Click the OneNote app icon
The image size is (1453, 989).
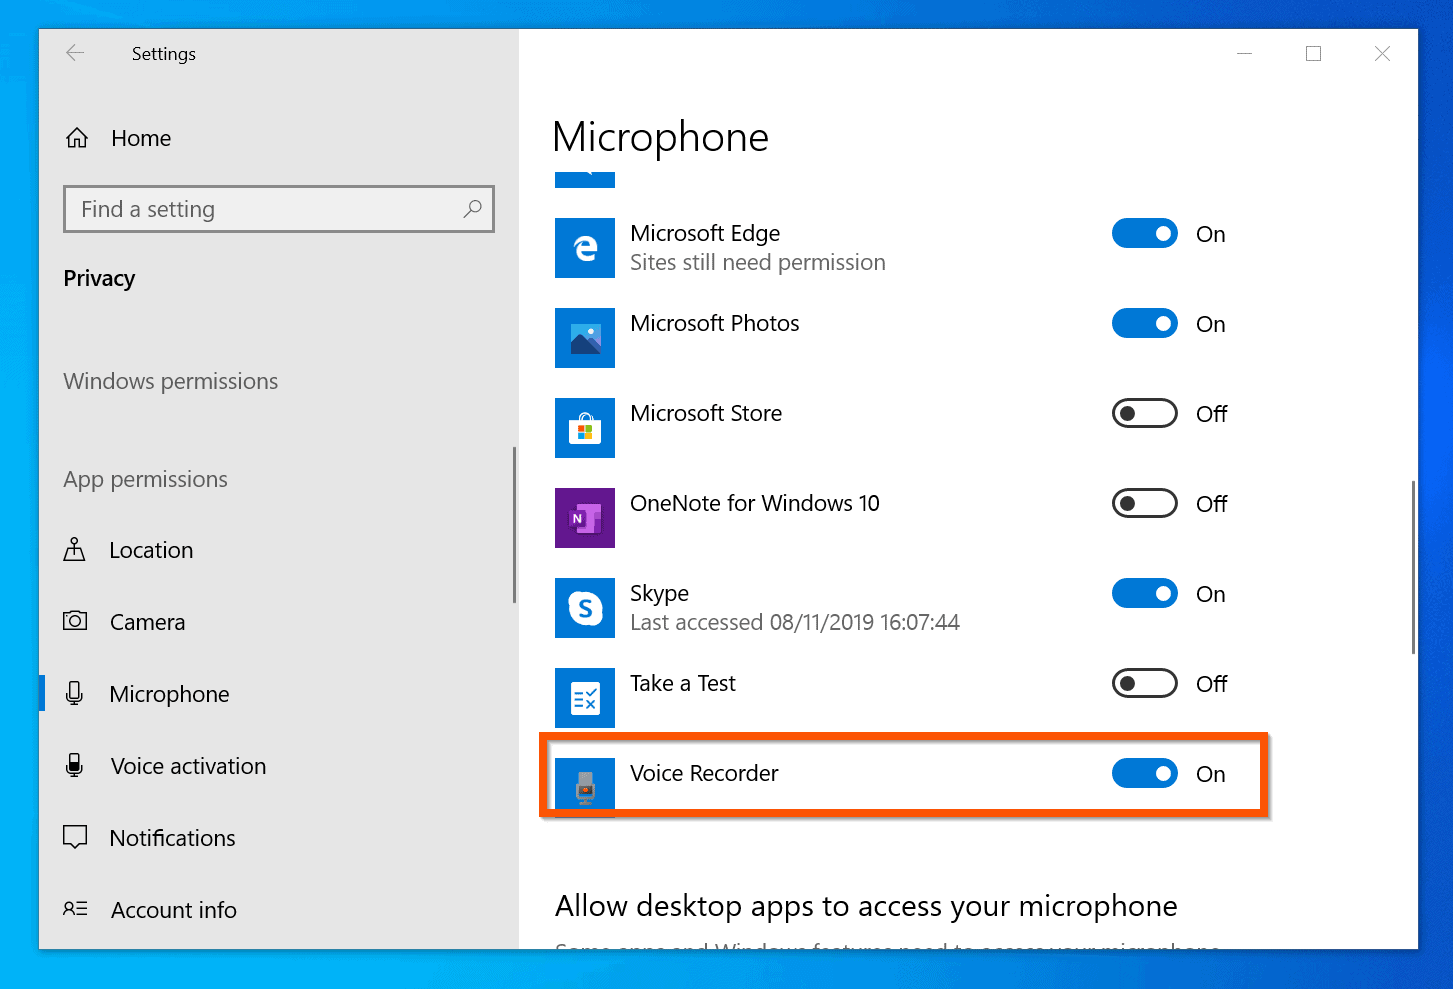coord(585,518)
